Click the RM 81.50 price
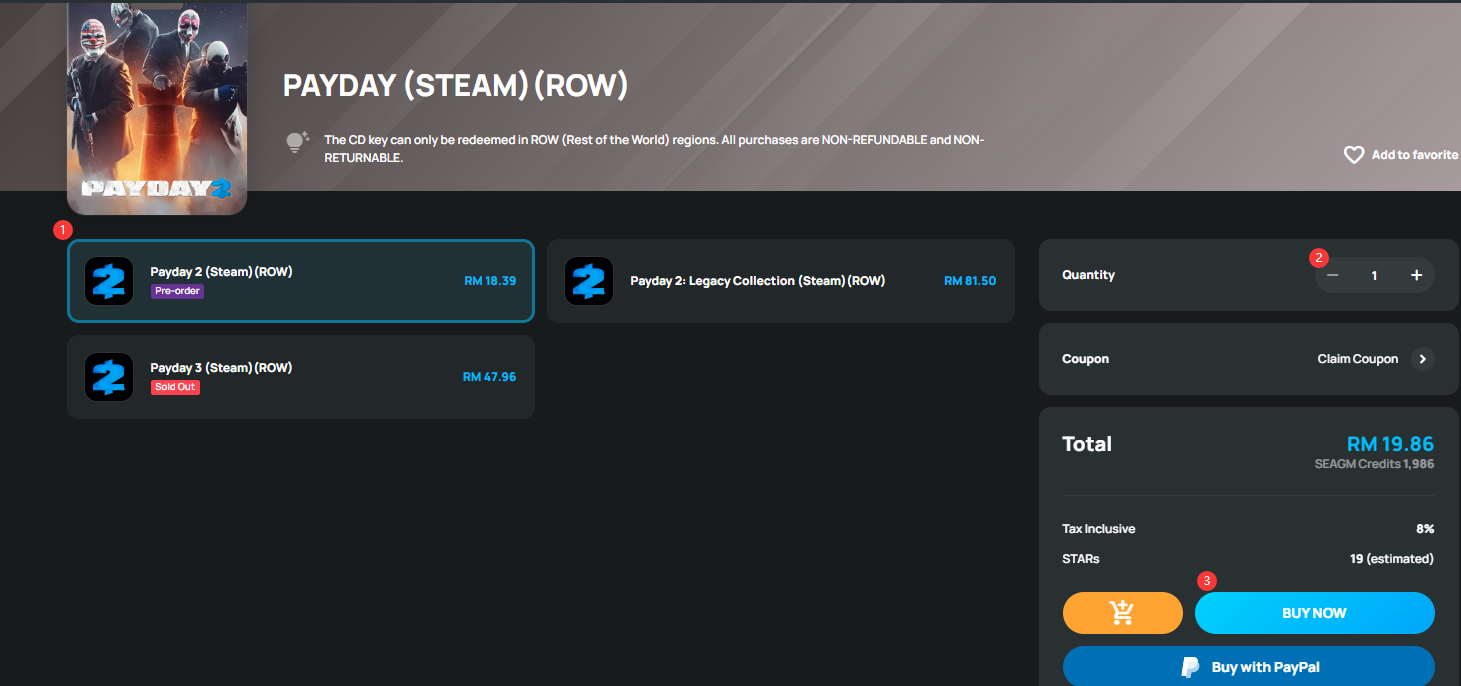Screen dimensions: 1461x686 [x=970, y=281]
